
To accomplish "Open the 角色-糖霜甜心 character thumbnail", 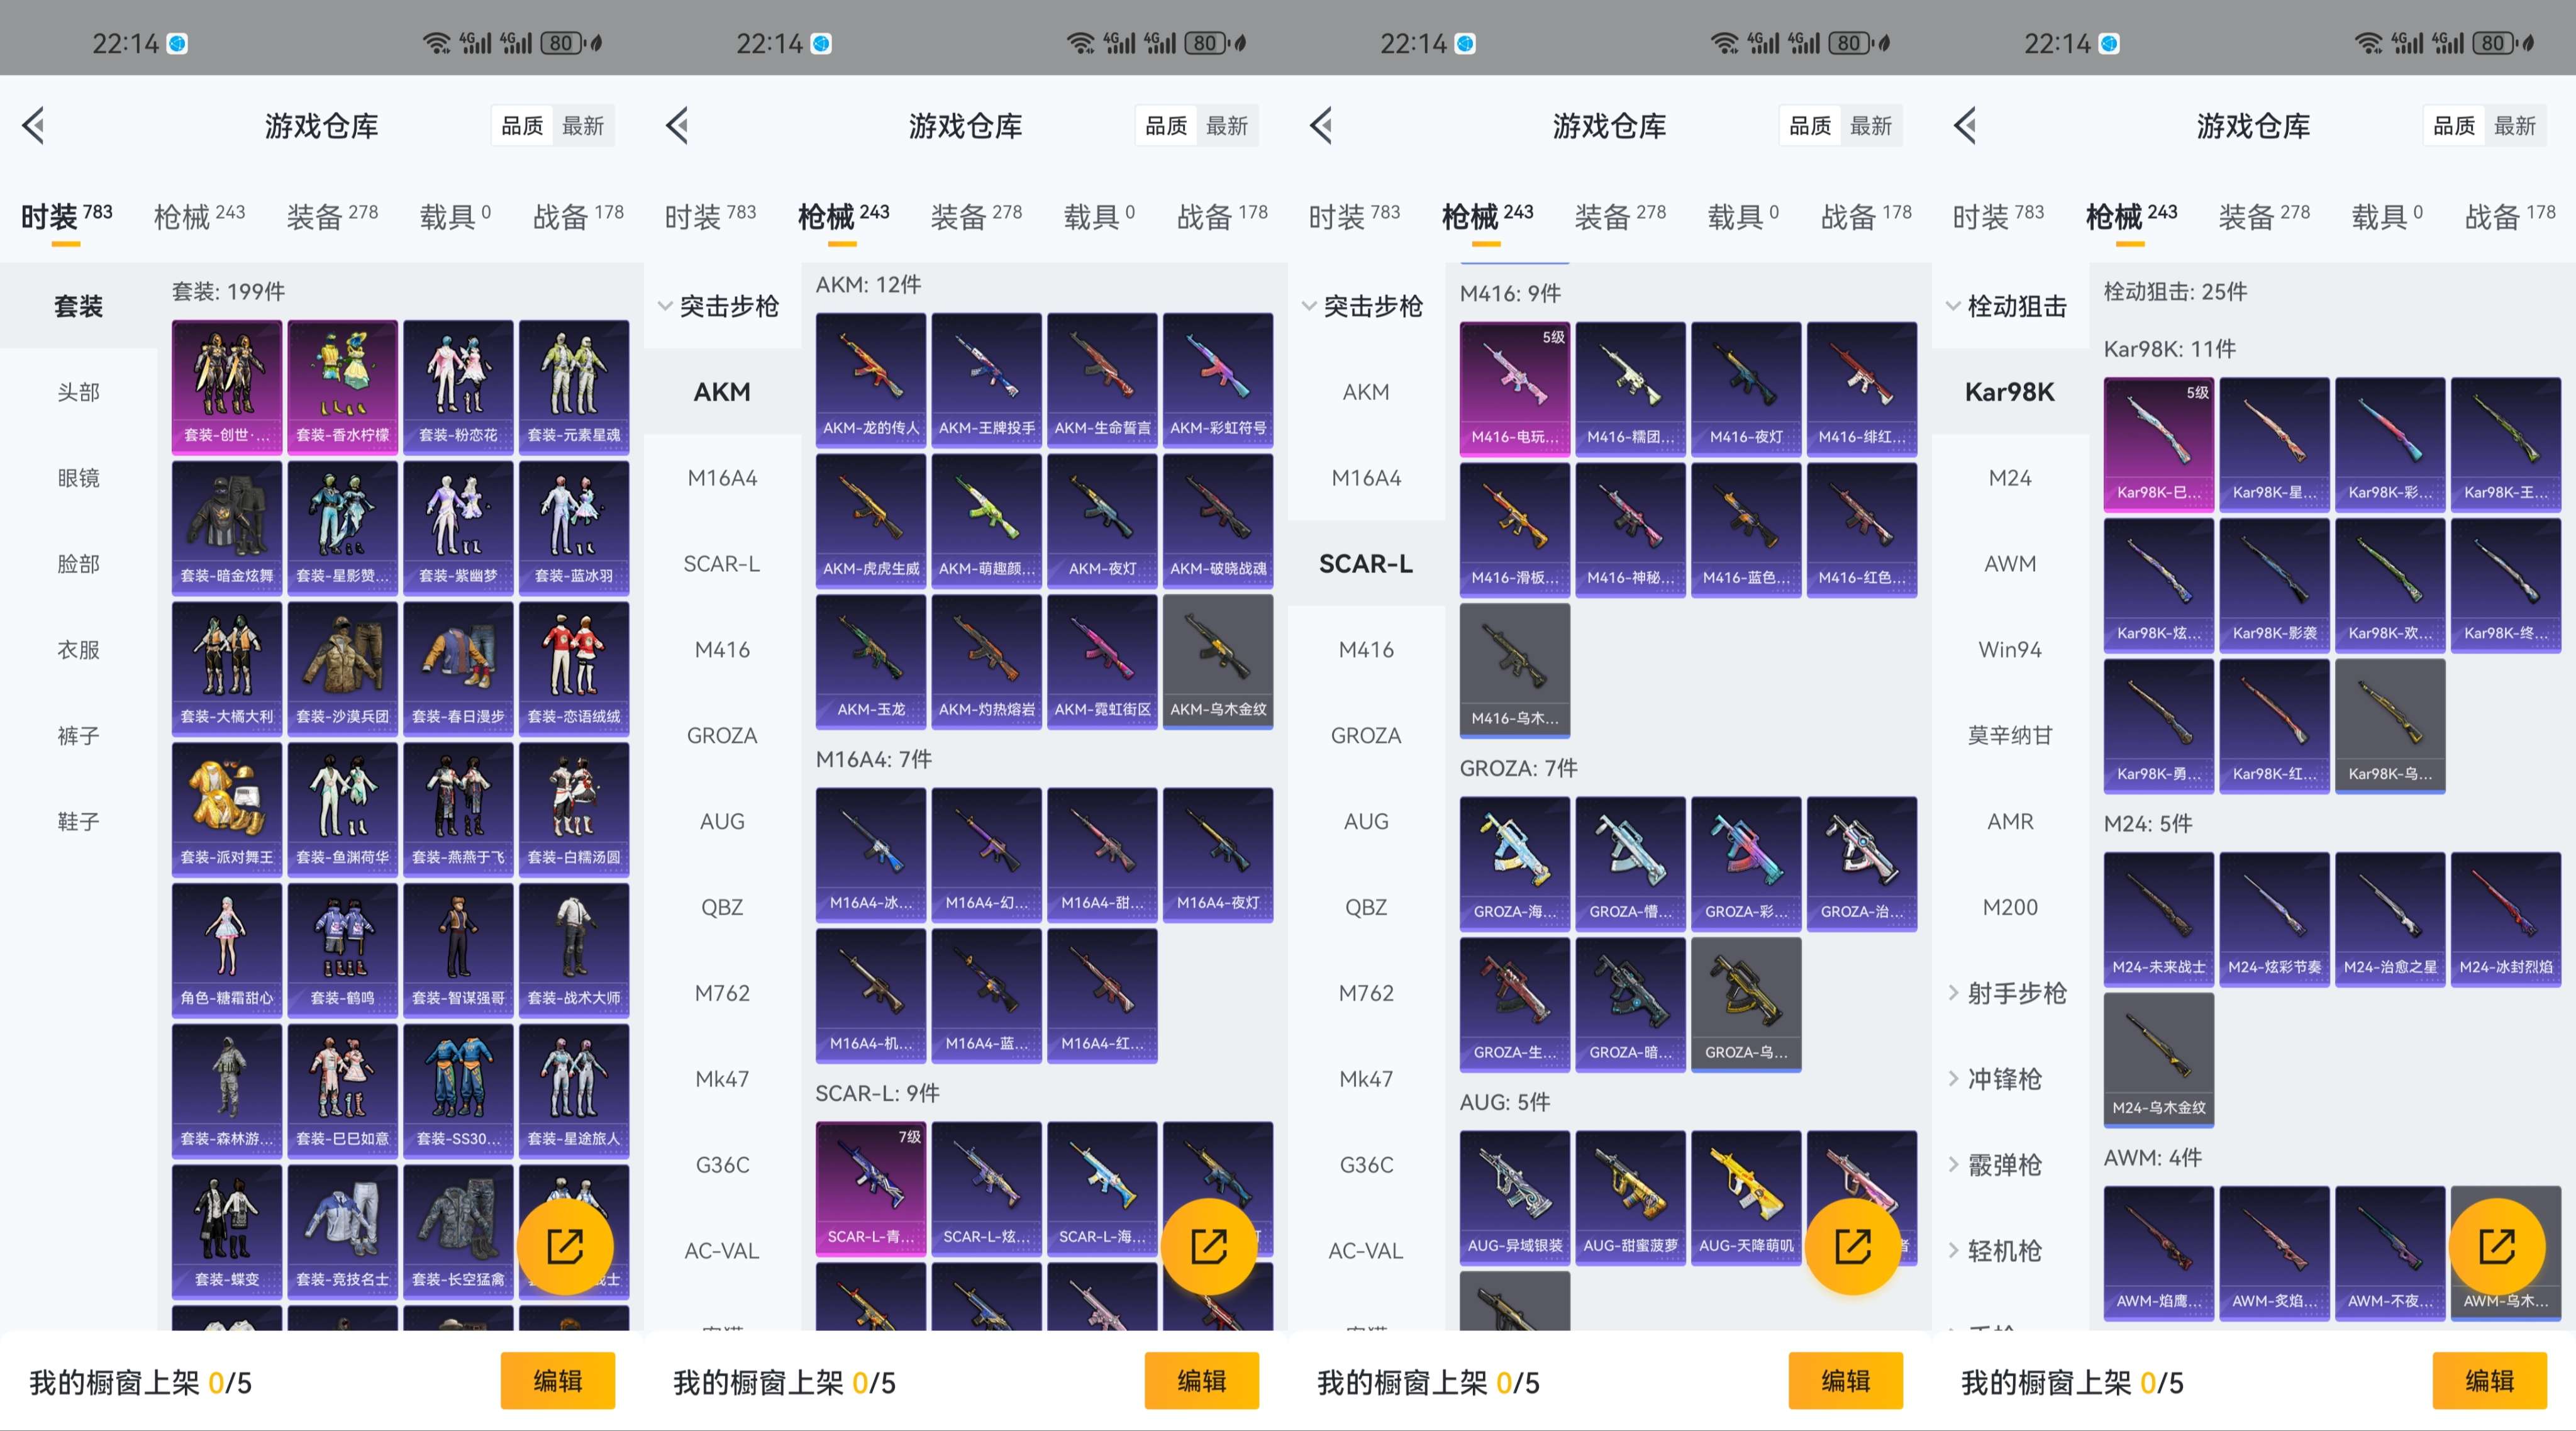I will coord(227,950).
